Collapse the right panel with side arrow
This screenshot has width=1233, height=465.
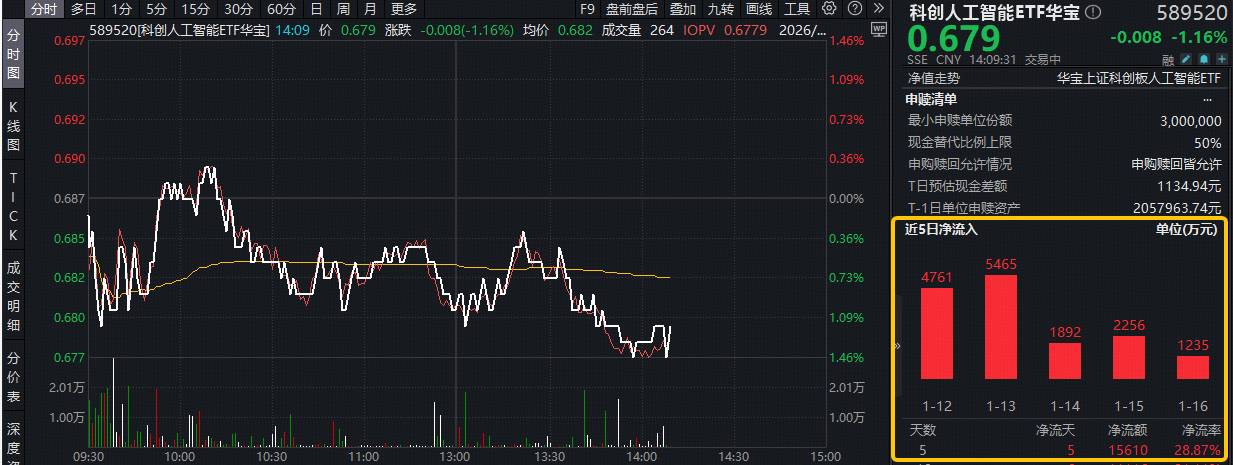pos(897,345)
